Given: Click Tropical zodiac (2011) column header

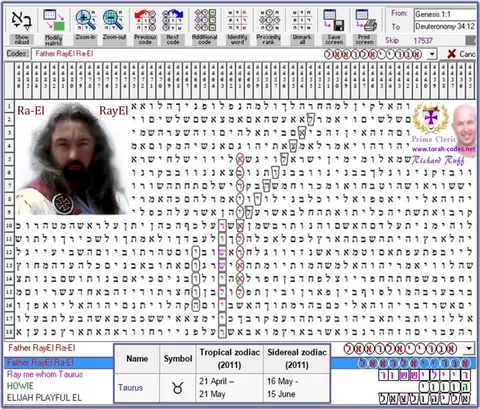Looking at the screenshot, I should (x=230, y=359).
